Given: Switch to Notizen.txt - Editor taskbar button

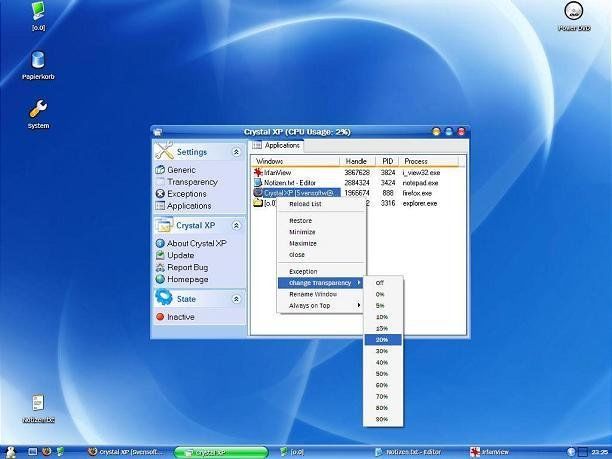Looking at the screenshot, I should coord(407,452).
